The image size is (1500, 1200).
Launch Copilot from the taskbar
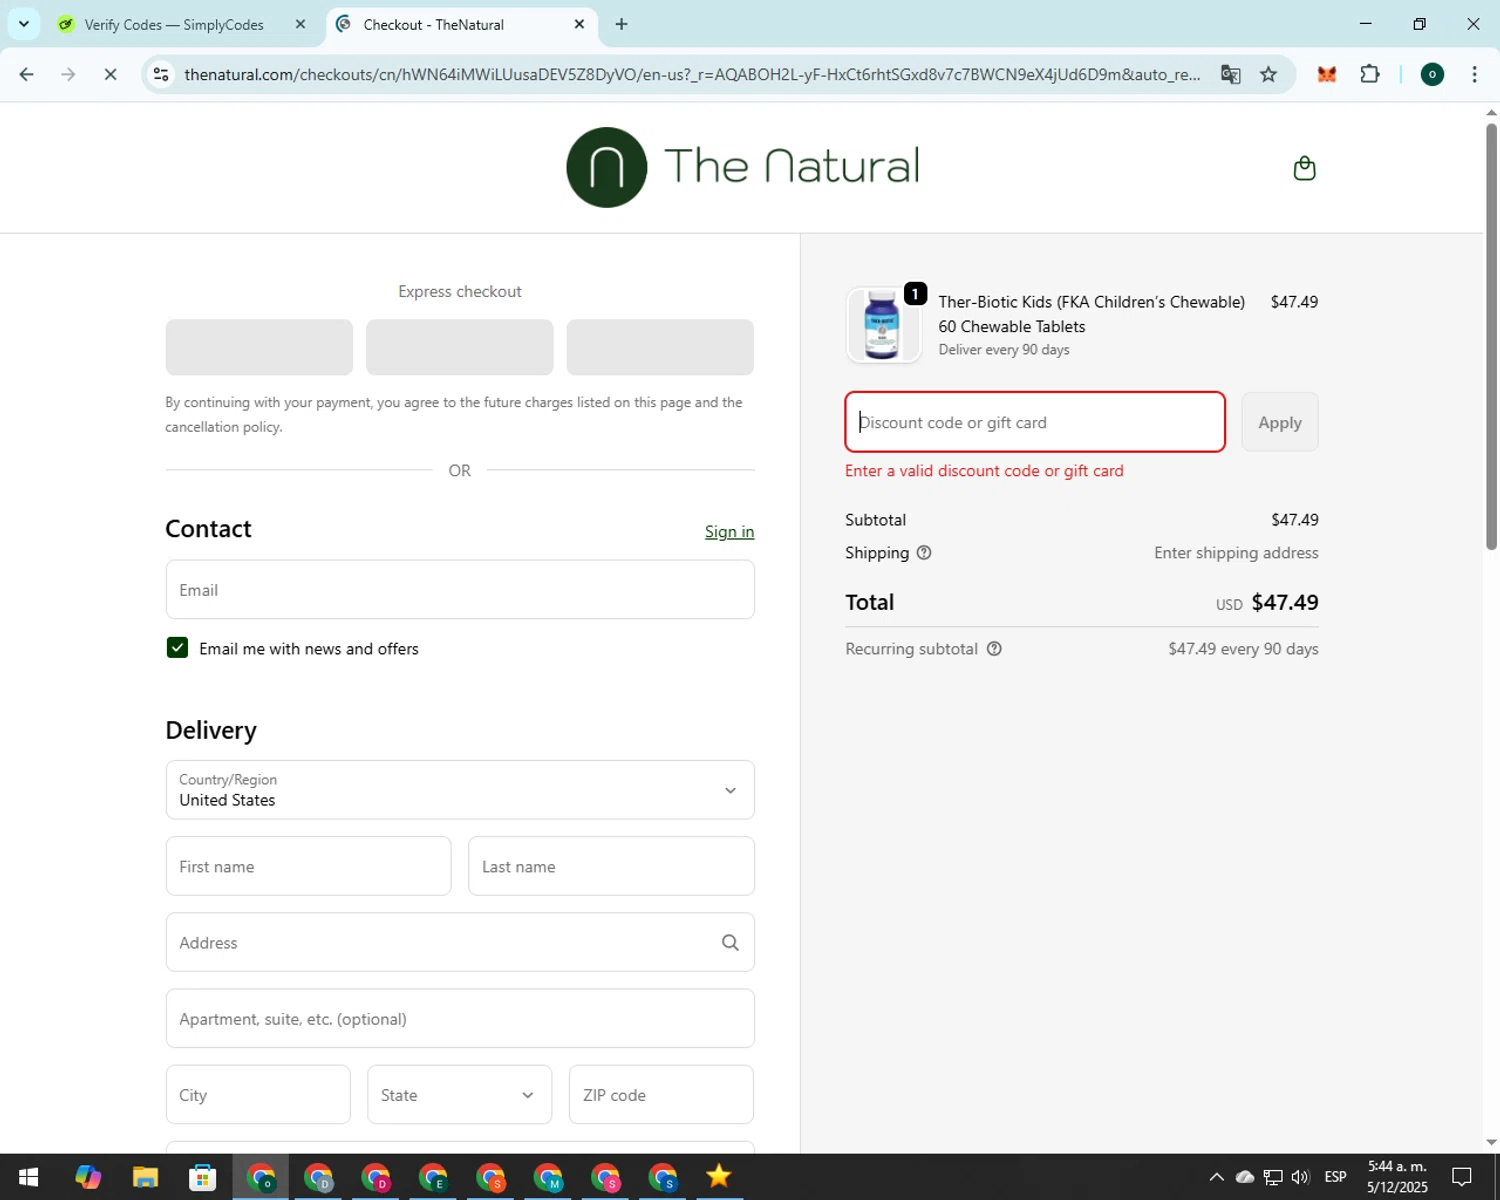coord(88,1177)
